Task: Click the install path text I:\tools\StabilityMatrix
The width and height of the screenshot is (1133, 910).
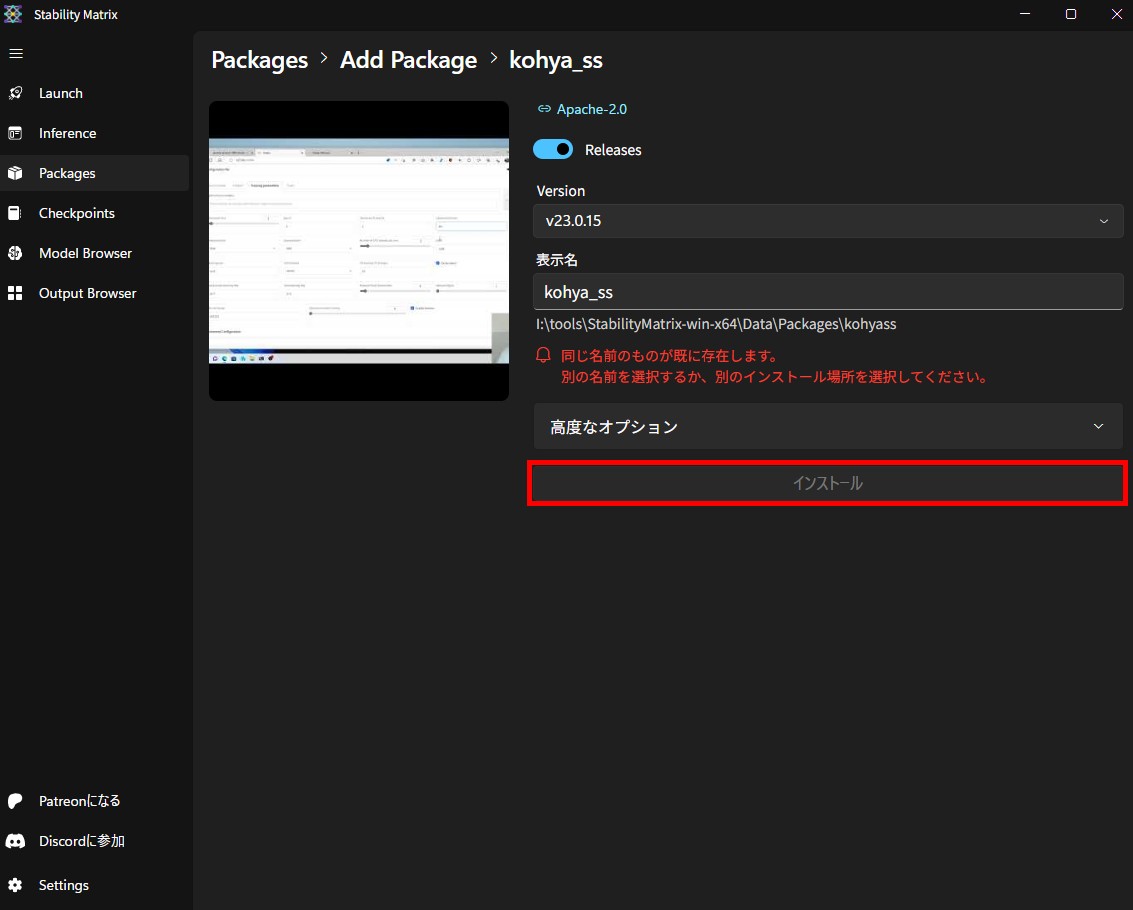Action: coord(716,324)
